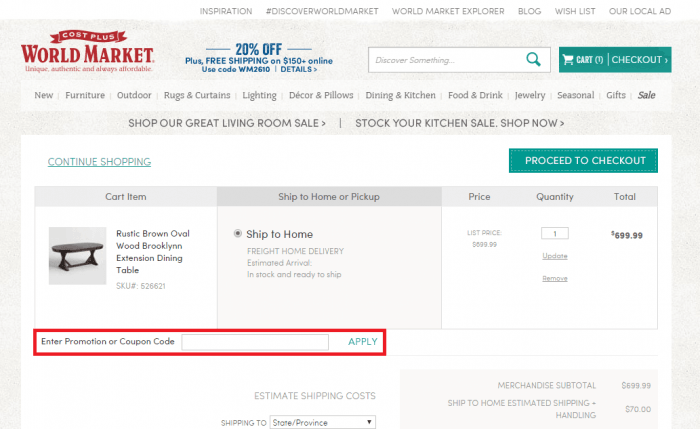Open the dining table product thumbnail
700x429 pixels.
(x=77, y=255)
